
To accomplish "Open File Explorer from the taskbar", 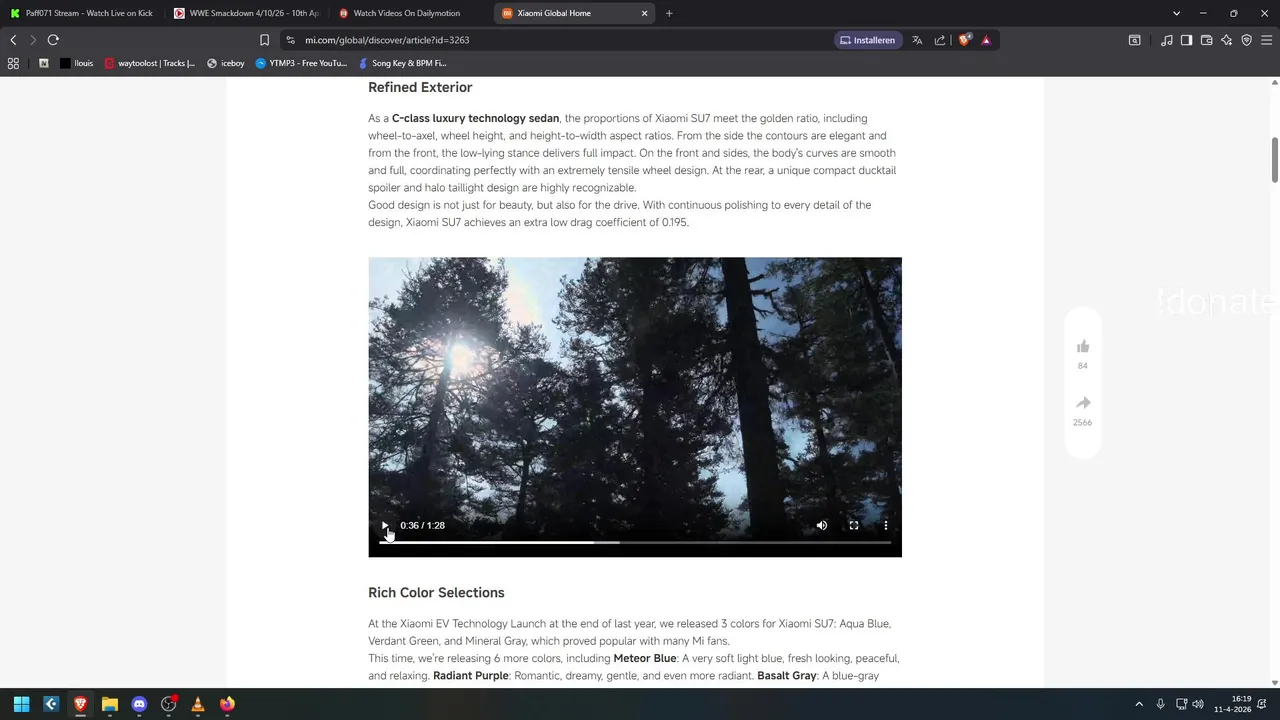I will 110,704.
